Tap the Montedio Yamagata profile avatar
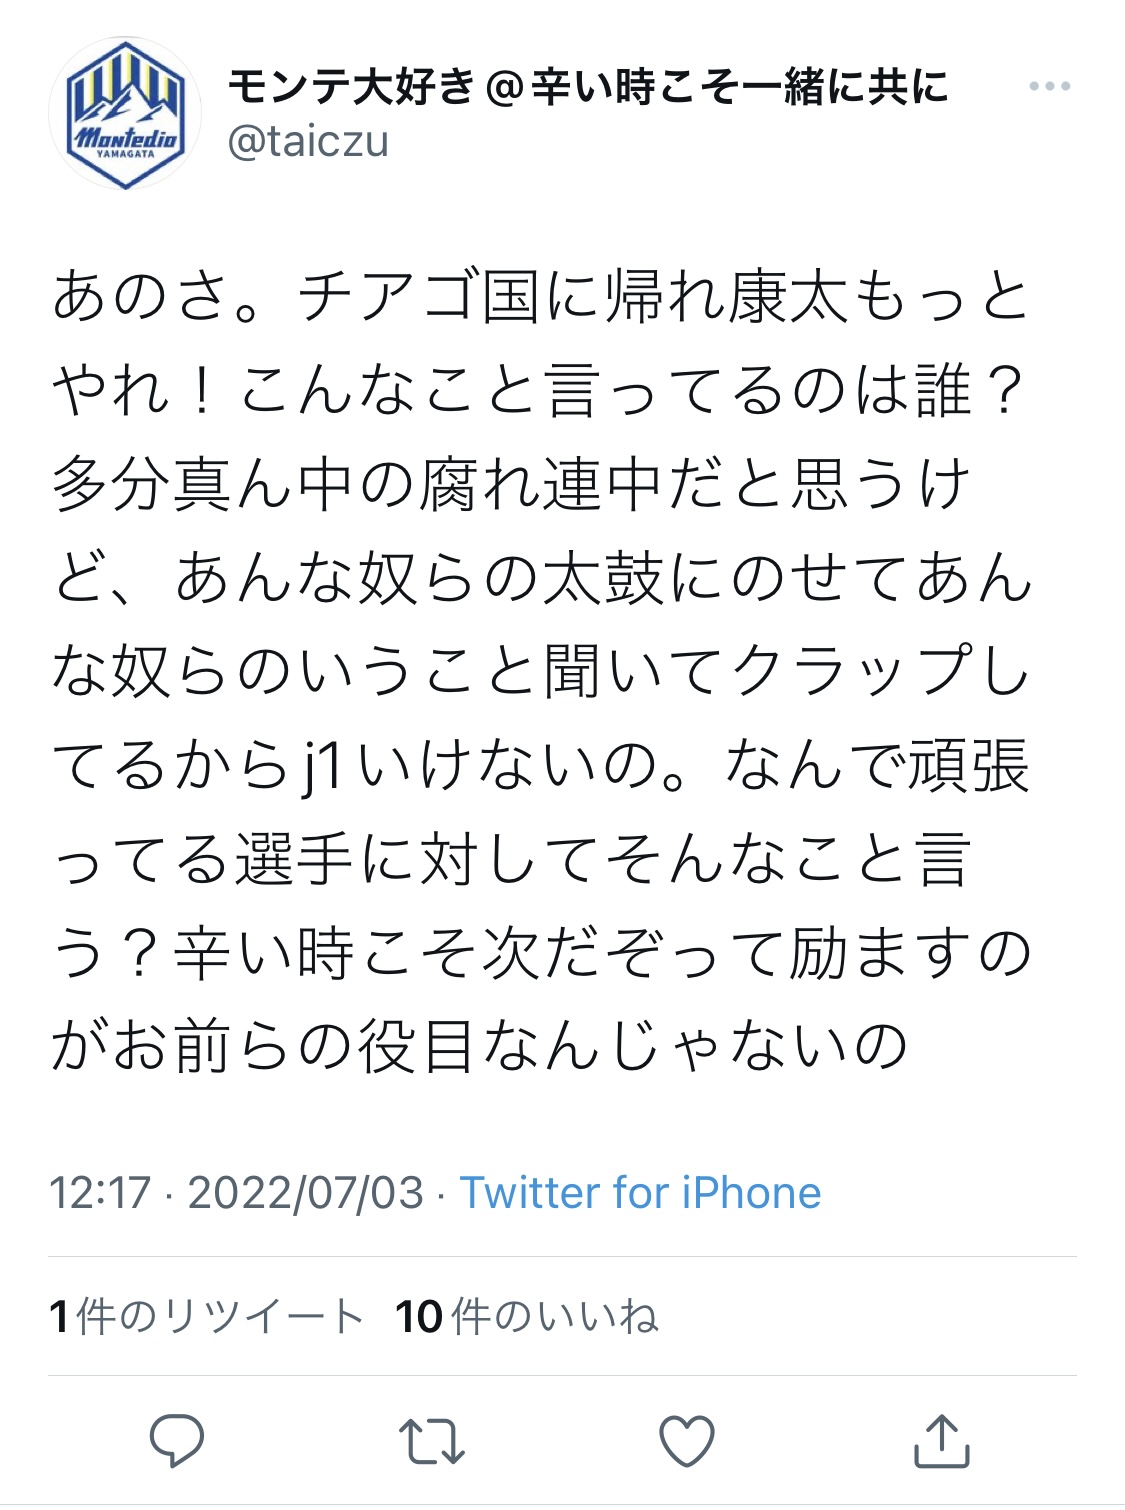 point(125,113)
